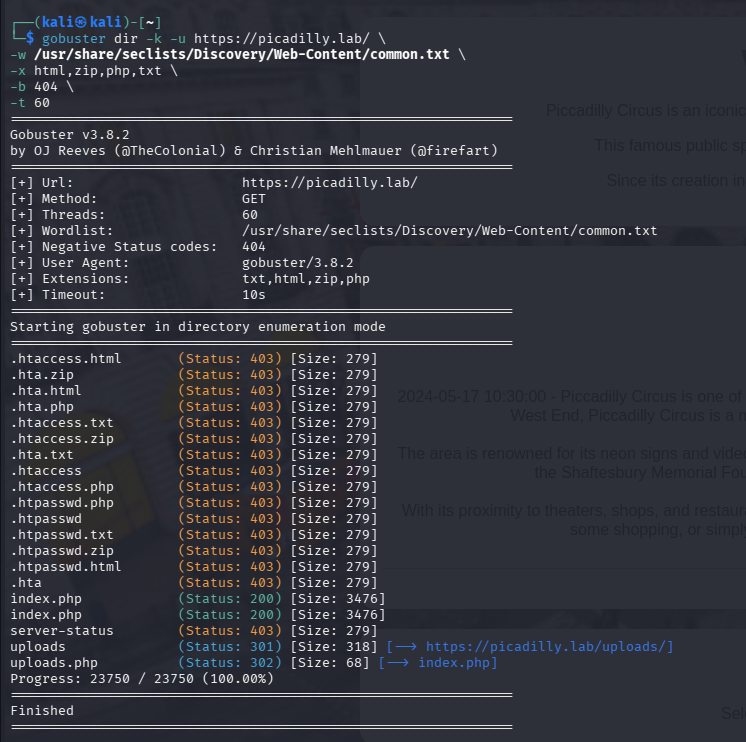Click the .htpasswd.php result entry
The height and width of the screenshot is (742, 746).
coord(62,503)
